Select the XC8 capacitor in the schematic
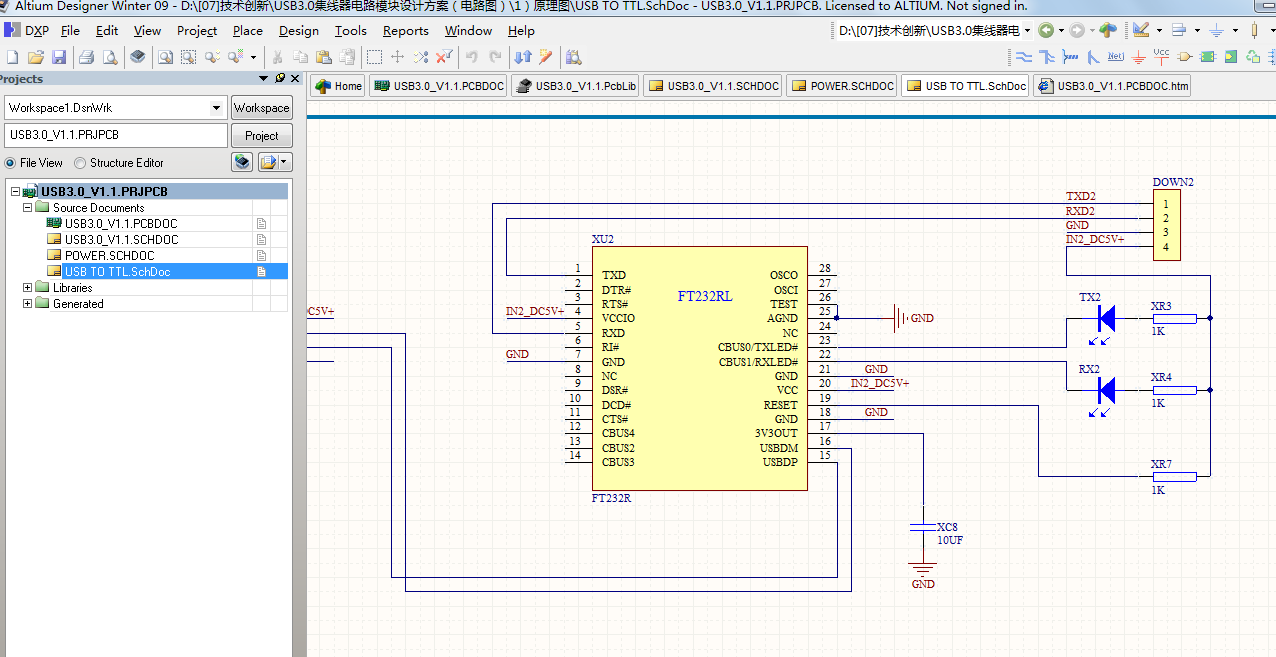1276x657 pixels. [x=922, y=527]
